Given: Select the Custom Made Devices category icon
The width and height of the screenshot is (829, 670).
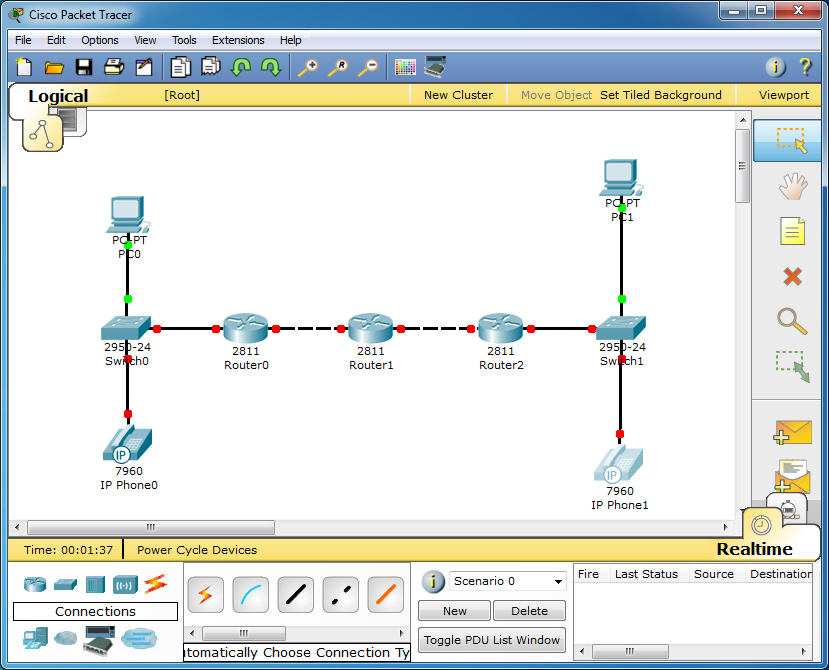Looking at the screenshot, I should pyautogui.click(x=99, y=640).
